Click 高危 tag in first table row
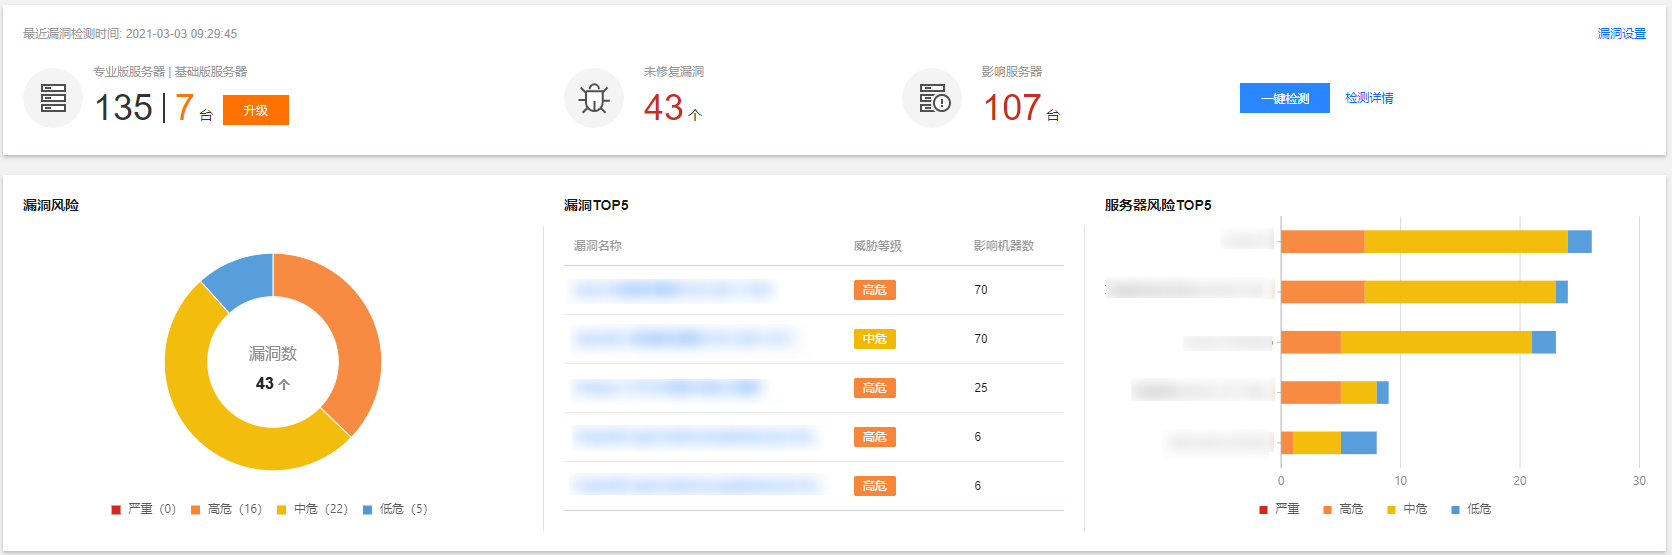 pyautogui.click(x=875, y=290)
